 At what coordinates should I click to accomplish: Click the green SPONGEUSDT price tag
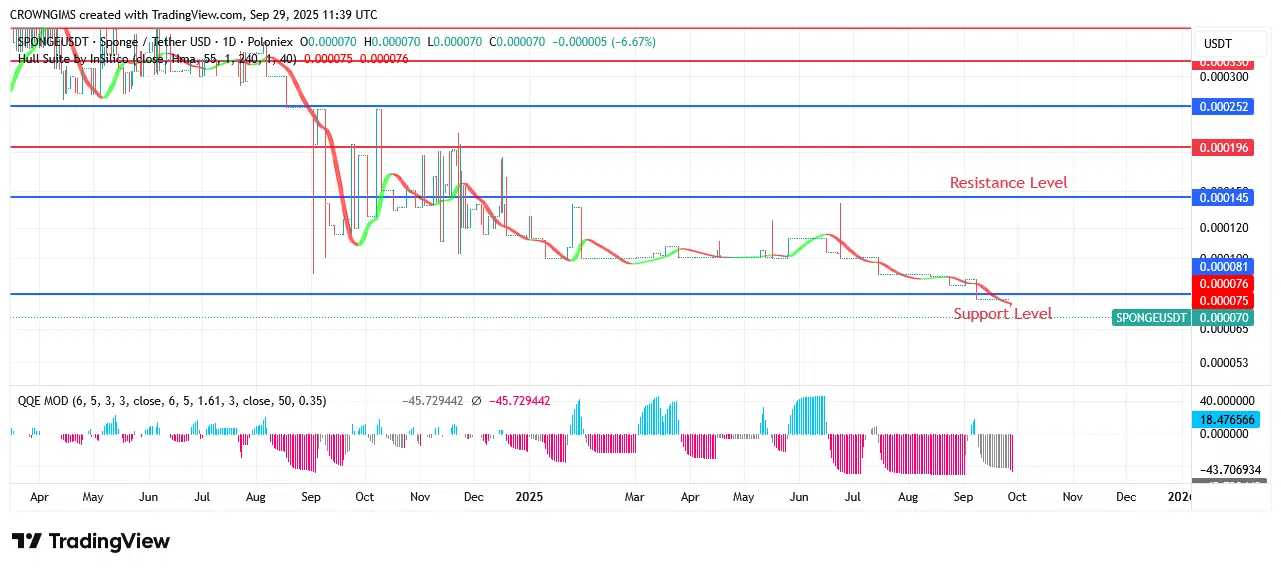pyautogui.click(x=1151, y=318)
